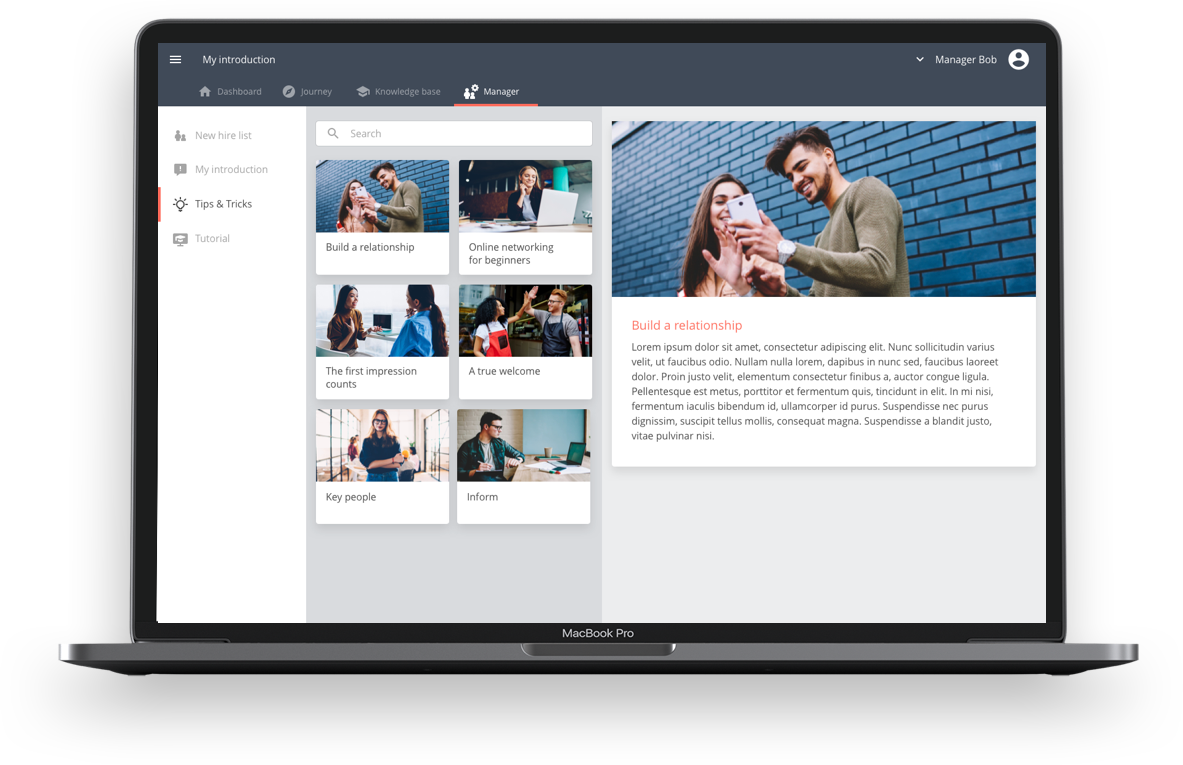The height and width of the screenshot is (765, 1183).
Task: Open My introduction in sidebar
Action: point(232,170)
